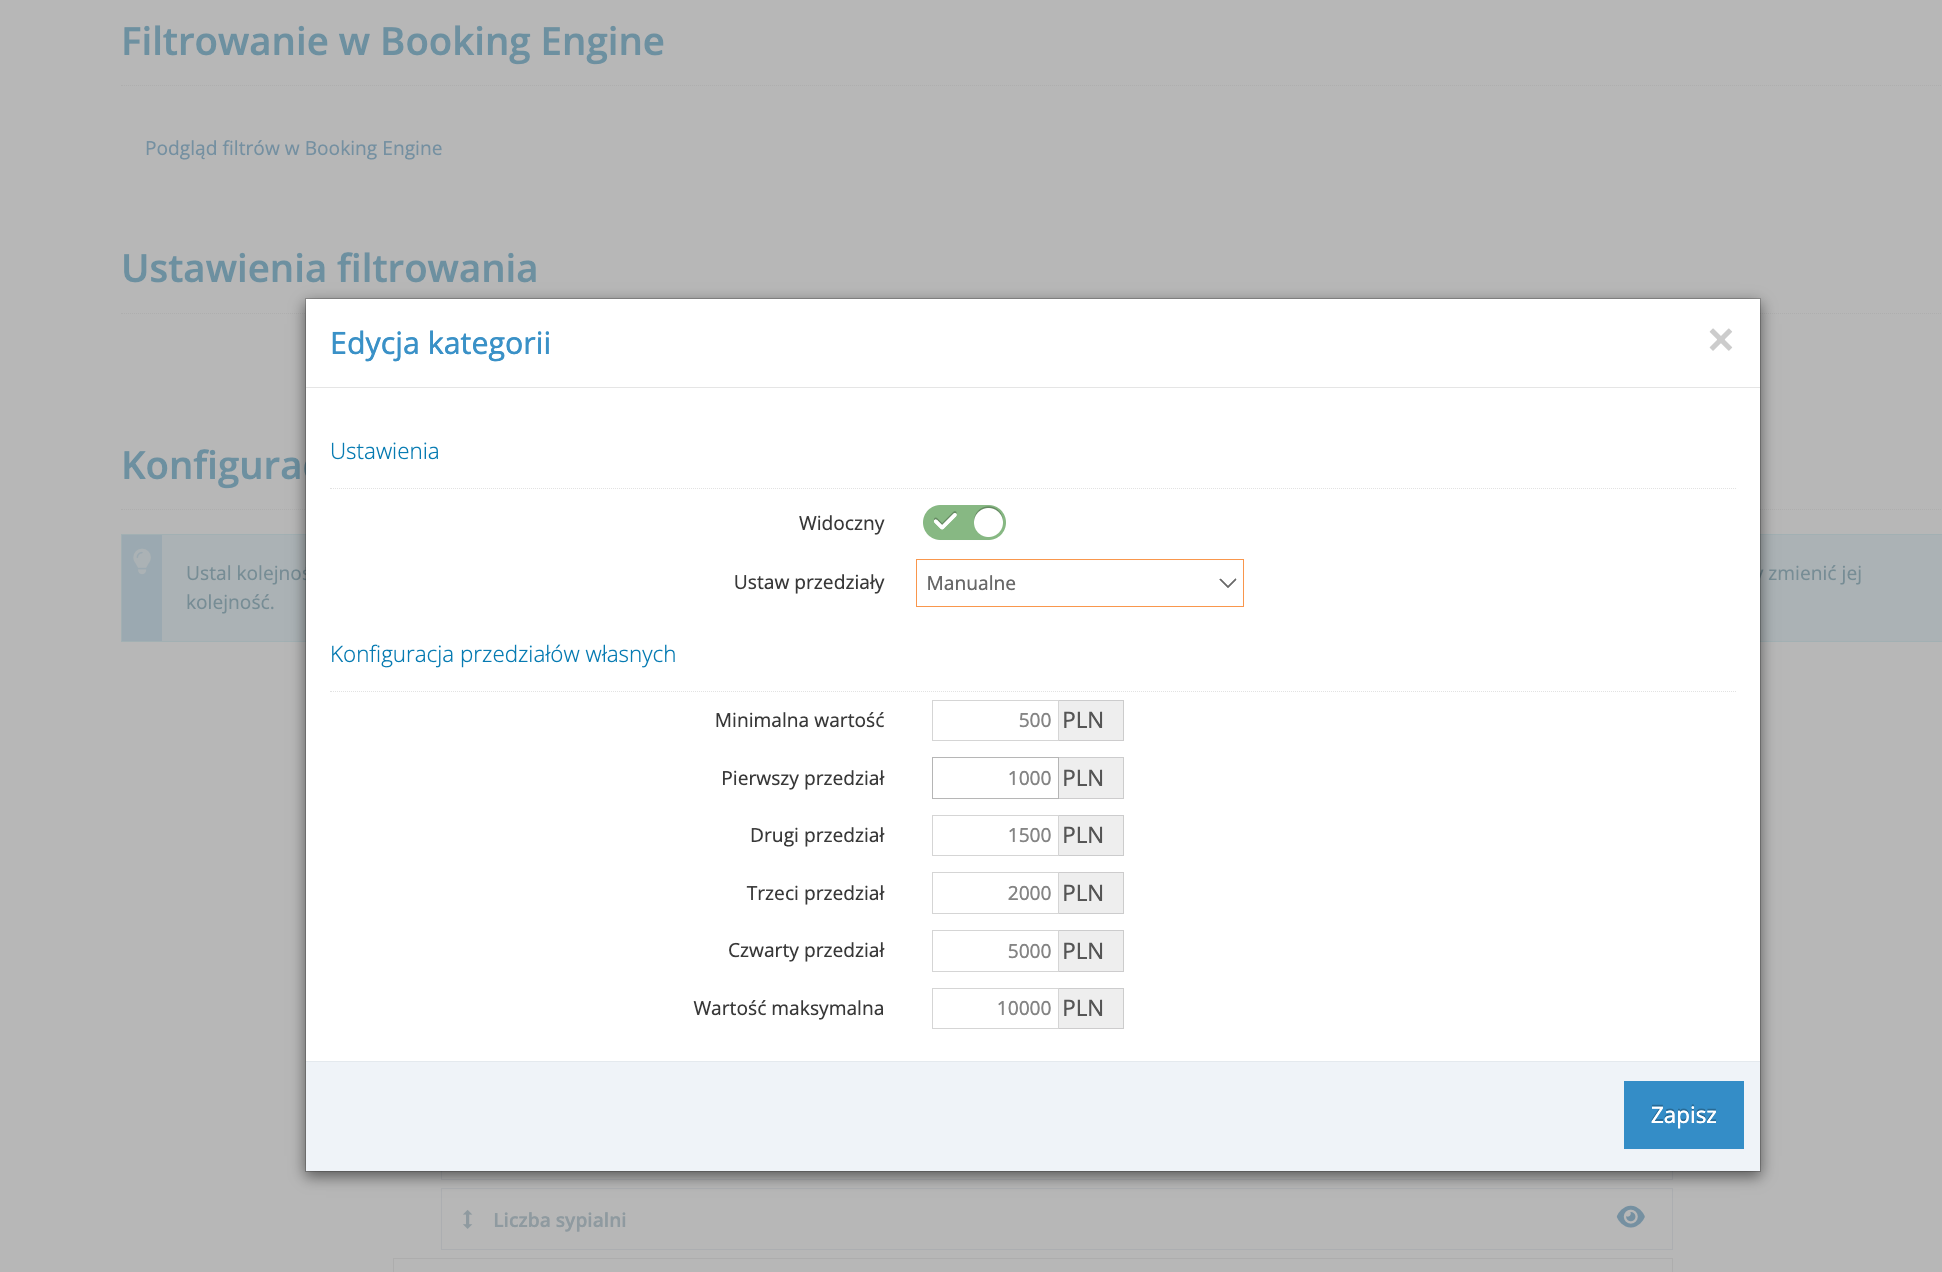Viewport: 1942px width, 1272px height.
Task: Click the Czwarty przedział input field
Action: coord(995,951)
